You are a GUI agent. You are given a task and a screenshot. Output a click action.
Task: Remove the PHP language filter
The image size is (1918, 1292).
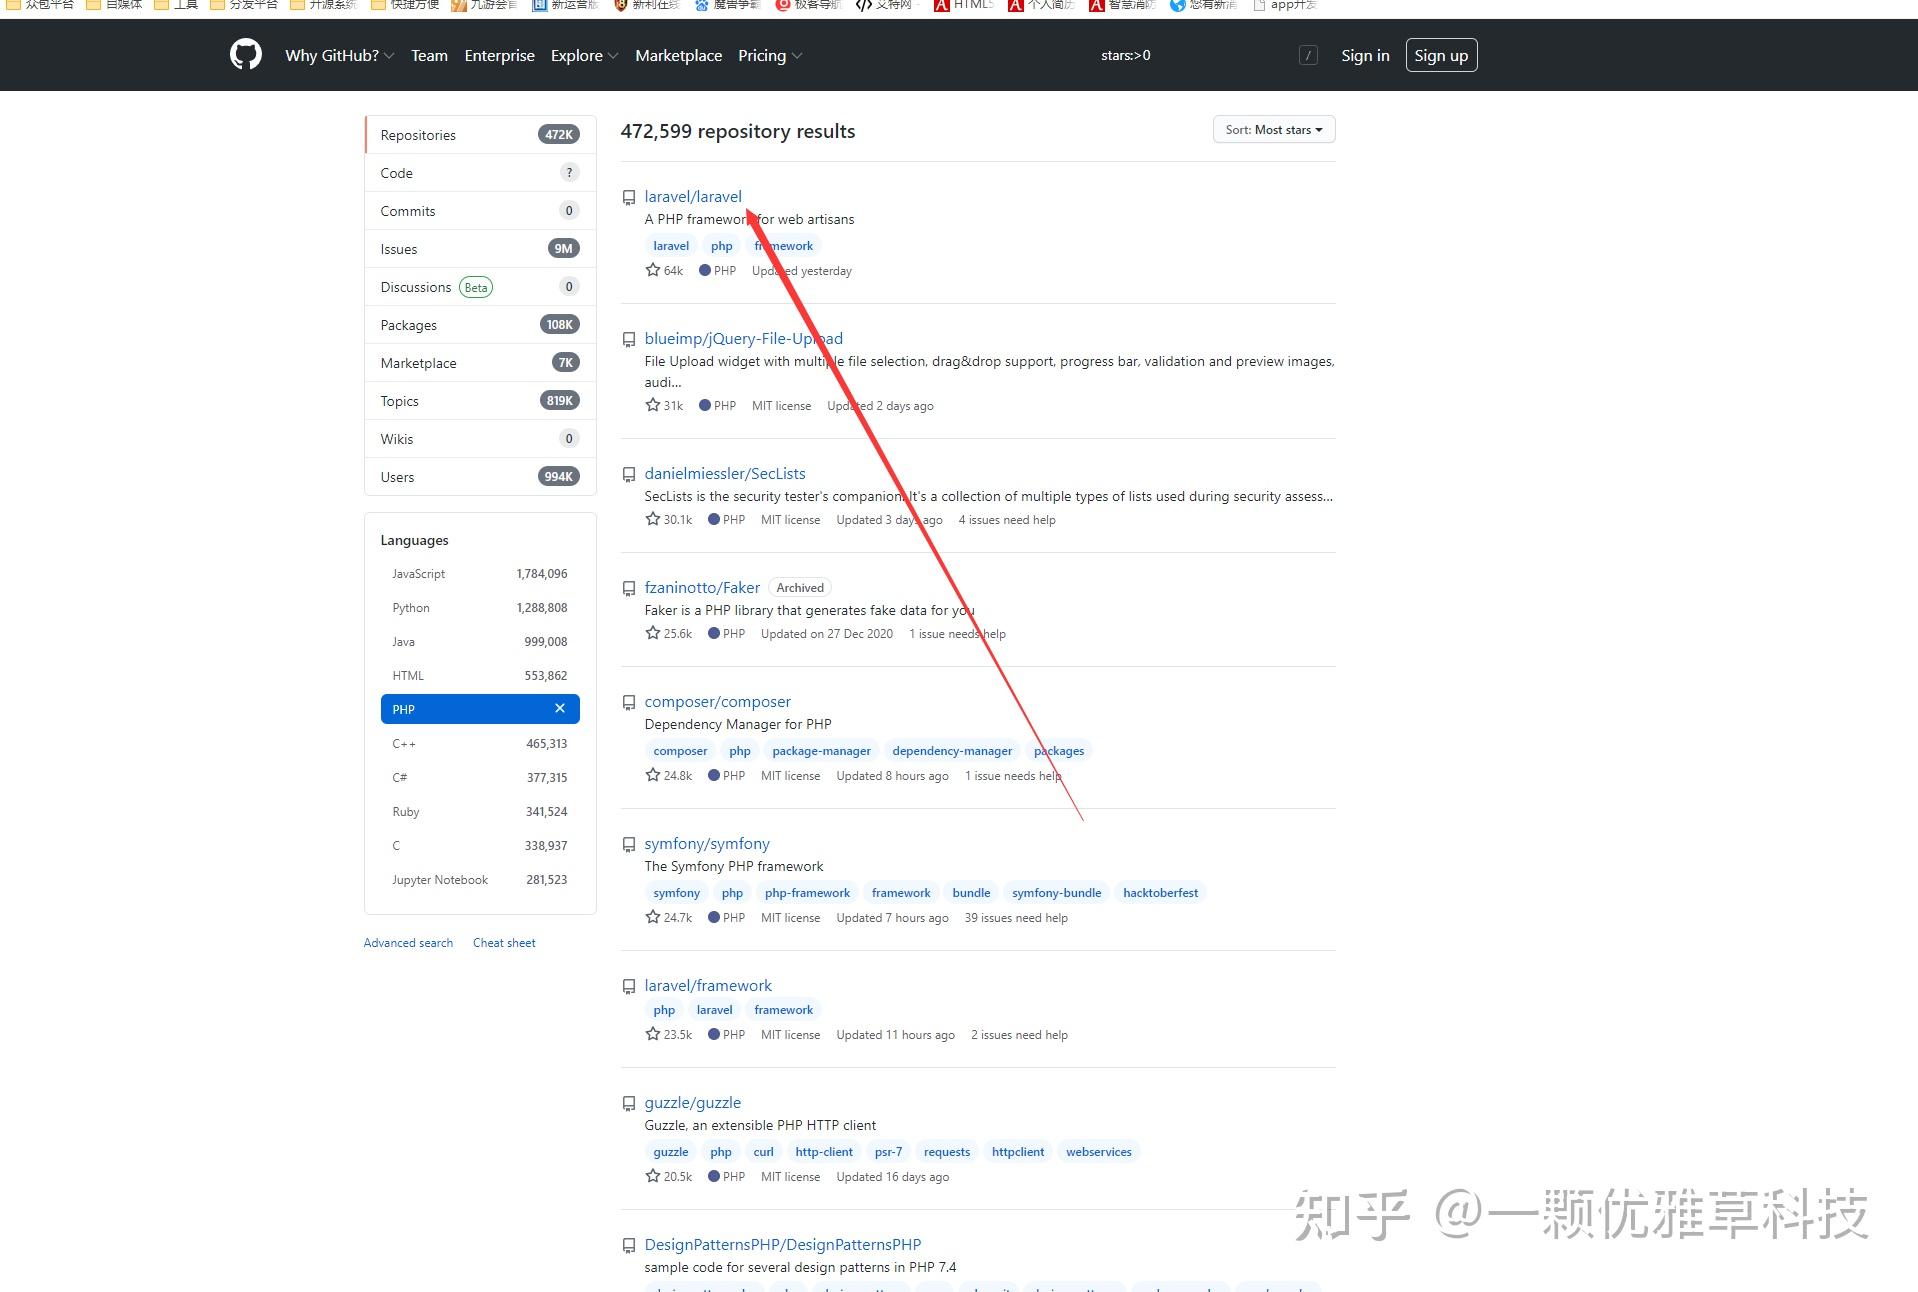coord(559,708)
